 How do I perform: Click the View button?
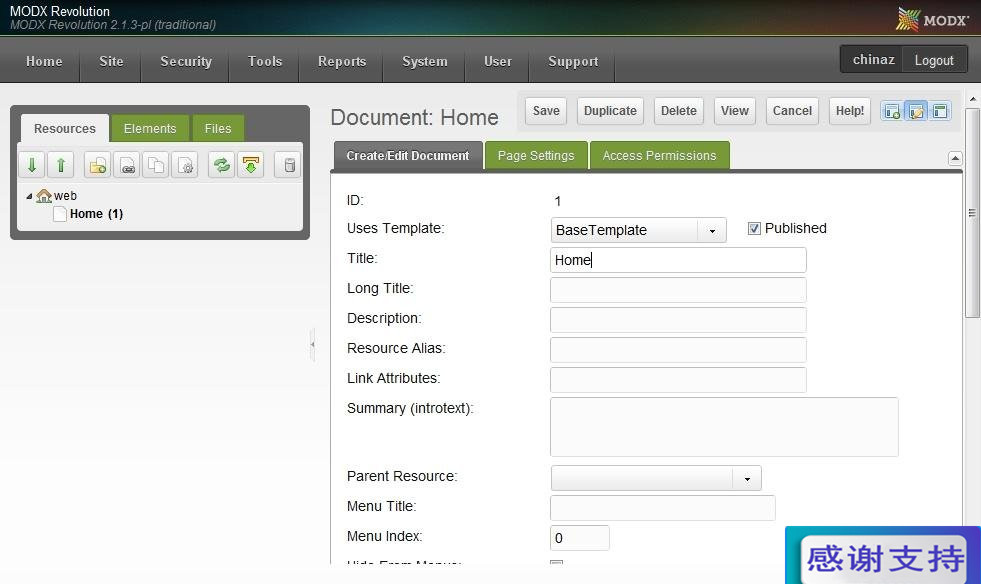(734, 111)
